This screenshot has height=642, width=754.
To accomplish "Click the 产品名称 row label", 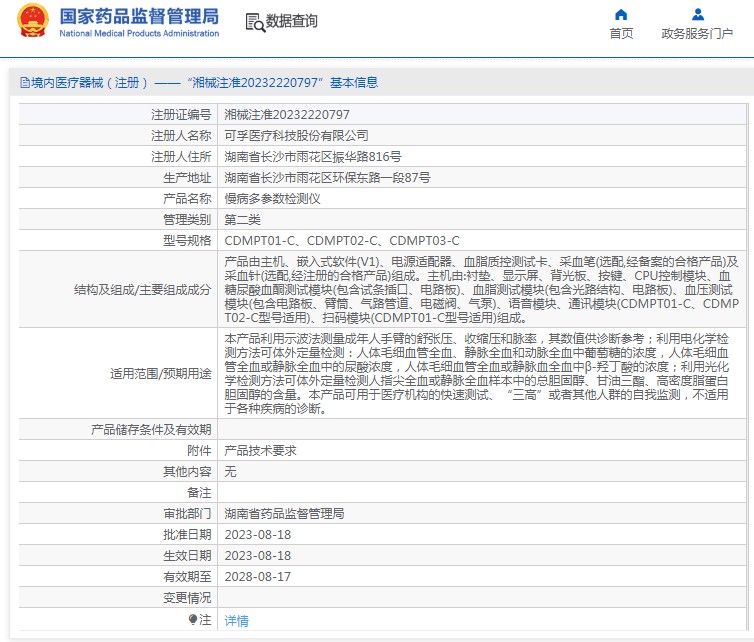I will pos(187,199).
